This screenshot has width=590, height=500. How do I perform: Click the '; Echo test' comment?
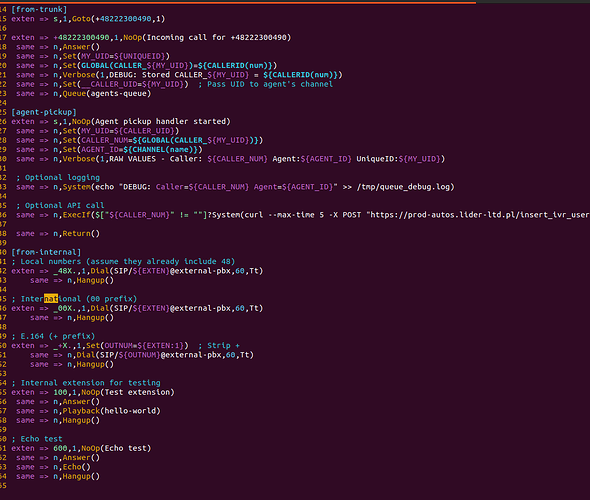click(x=36, y=439)
